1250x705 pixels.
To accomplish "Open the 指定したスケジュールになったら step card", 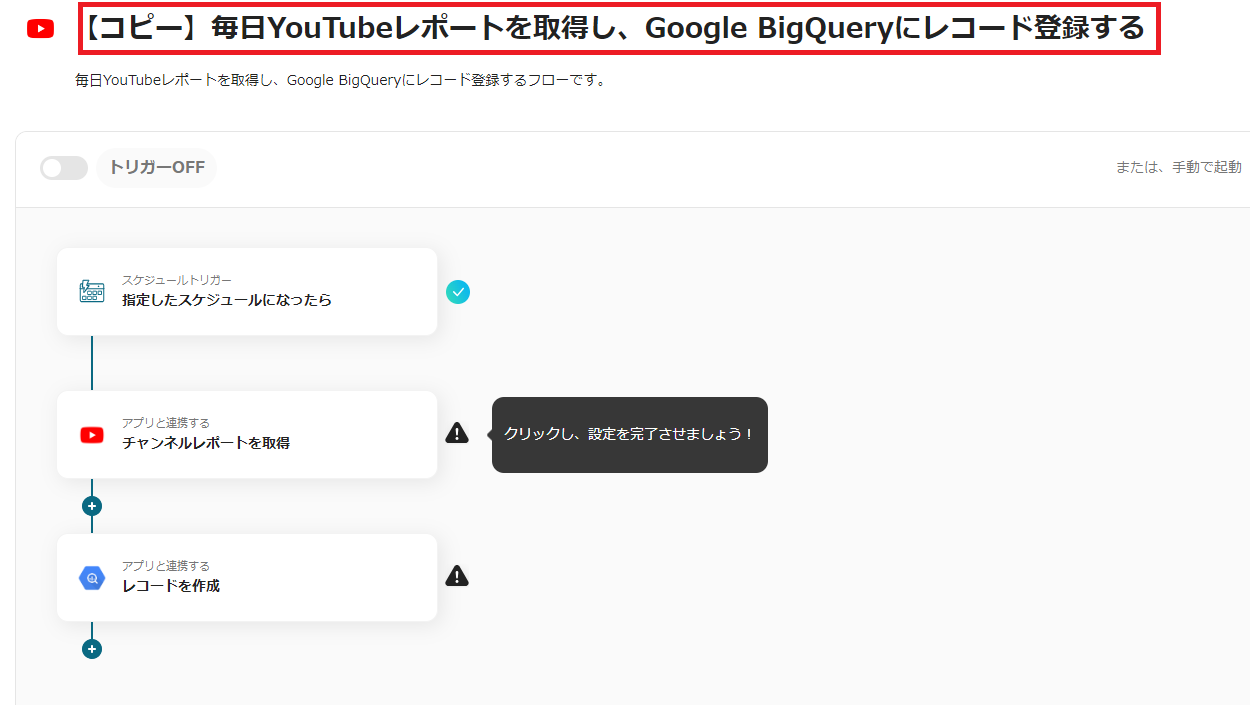I will [x=247, y=292].
